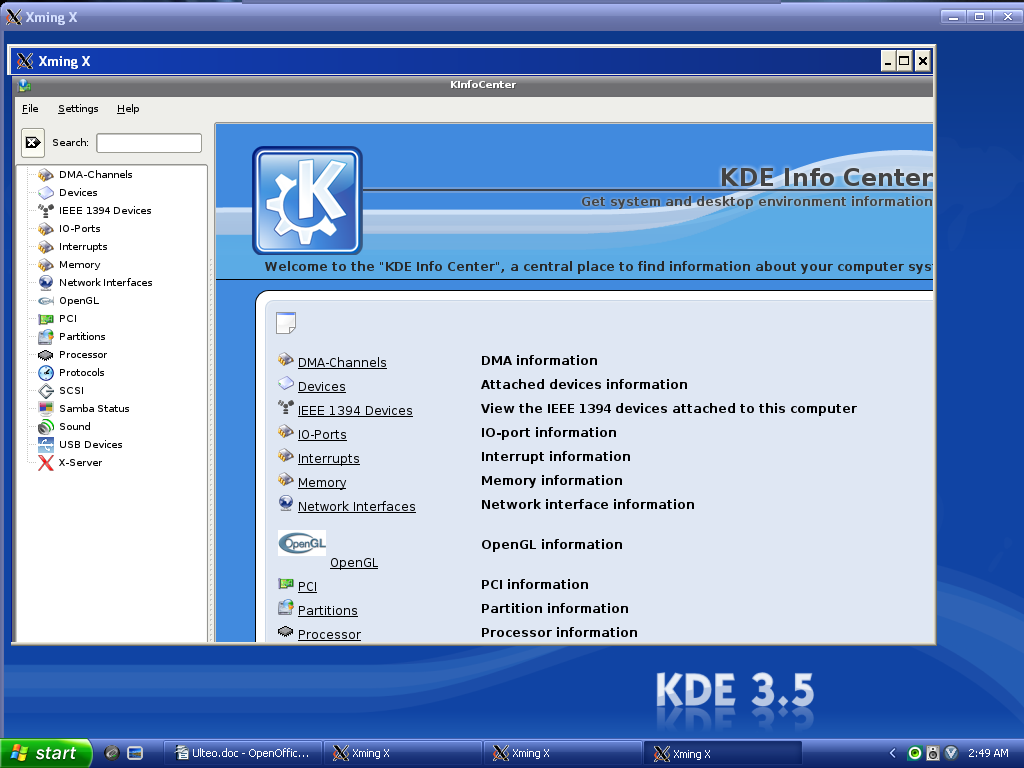Viewport: 1024px width, 768px height.
Task: Click the IO-Ports icon in sidebar
Action: tap(46, 229)
